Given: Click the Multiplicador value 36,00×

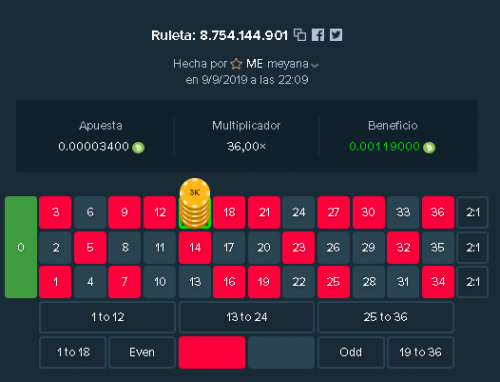Looking at the screenshot, I should point(246,147).
